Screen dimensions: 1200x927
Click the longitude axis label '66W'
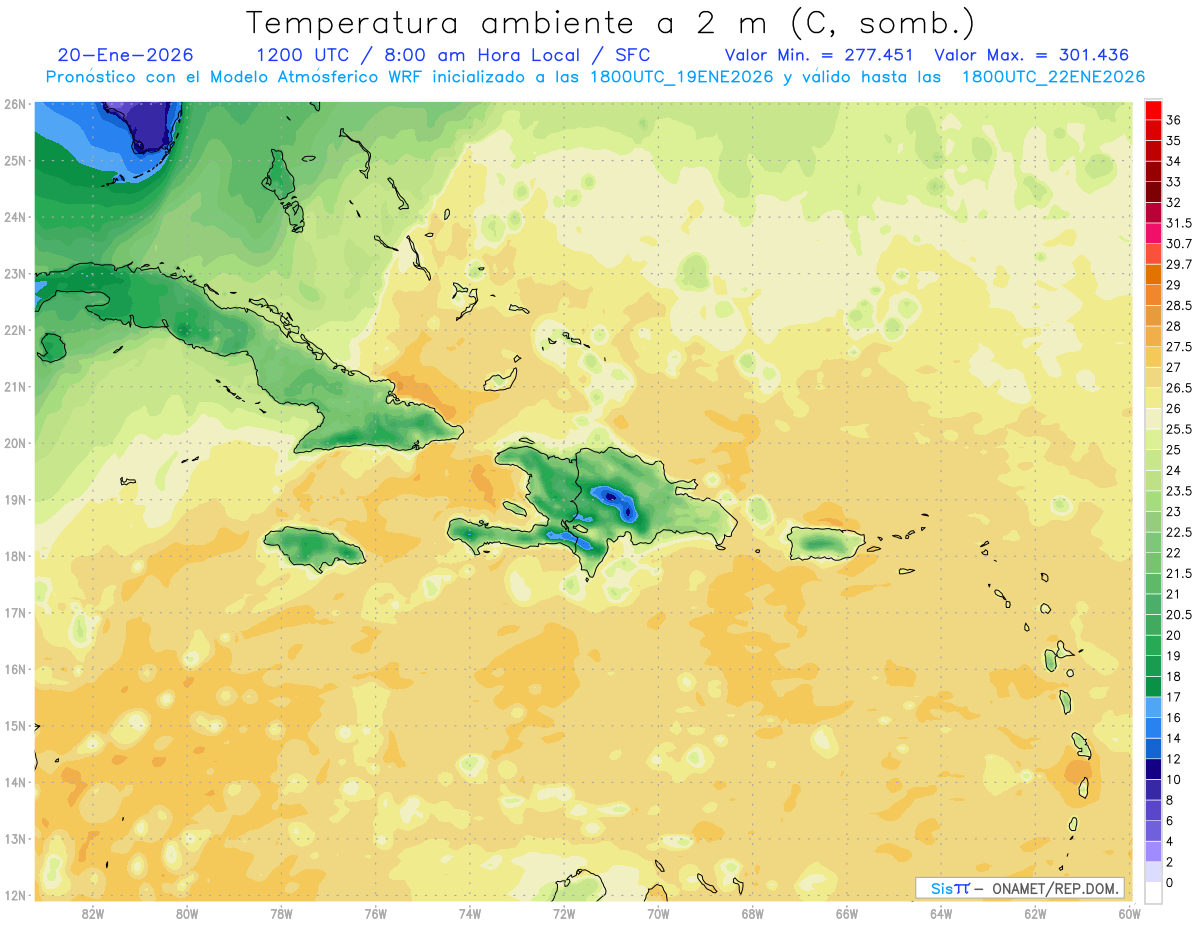point(846,914)
